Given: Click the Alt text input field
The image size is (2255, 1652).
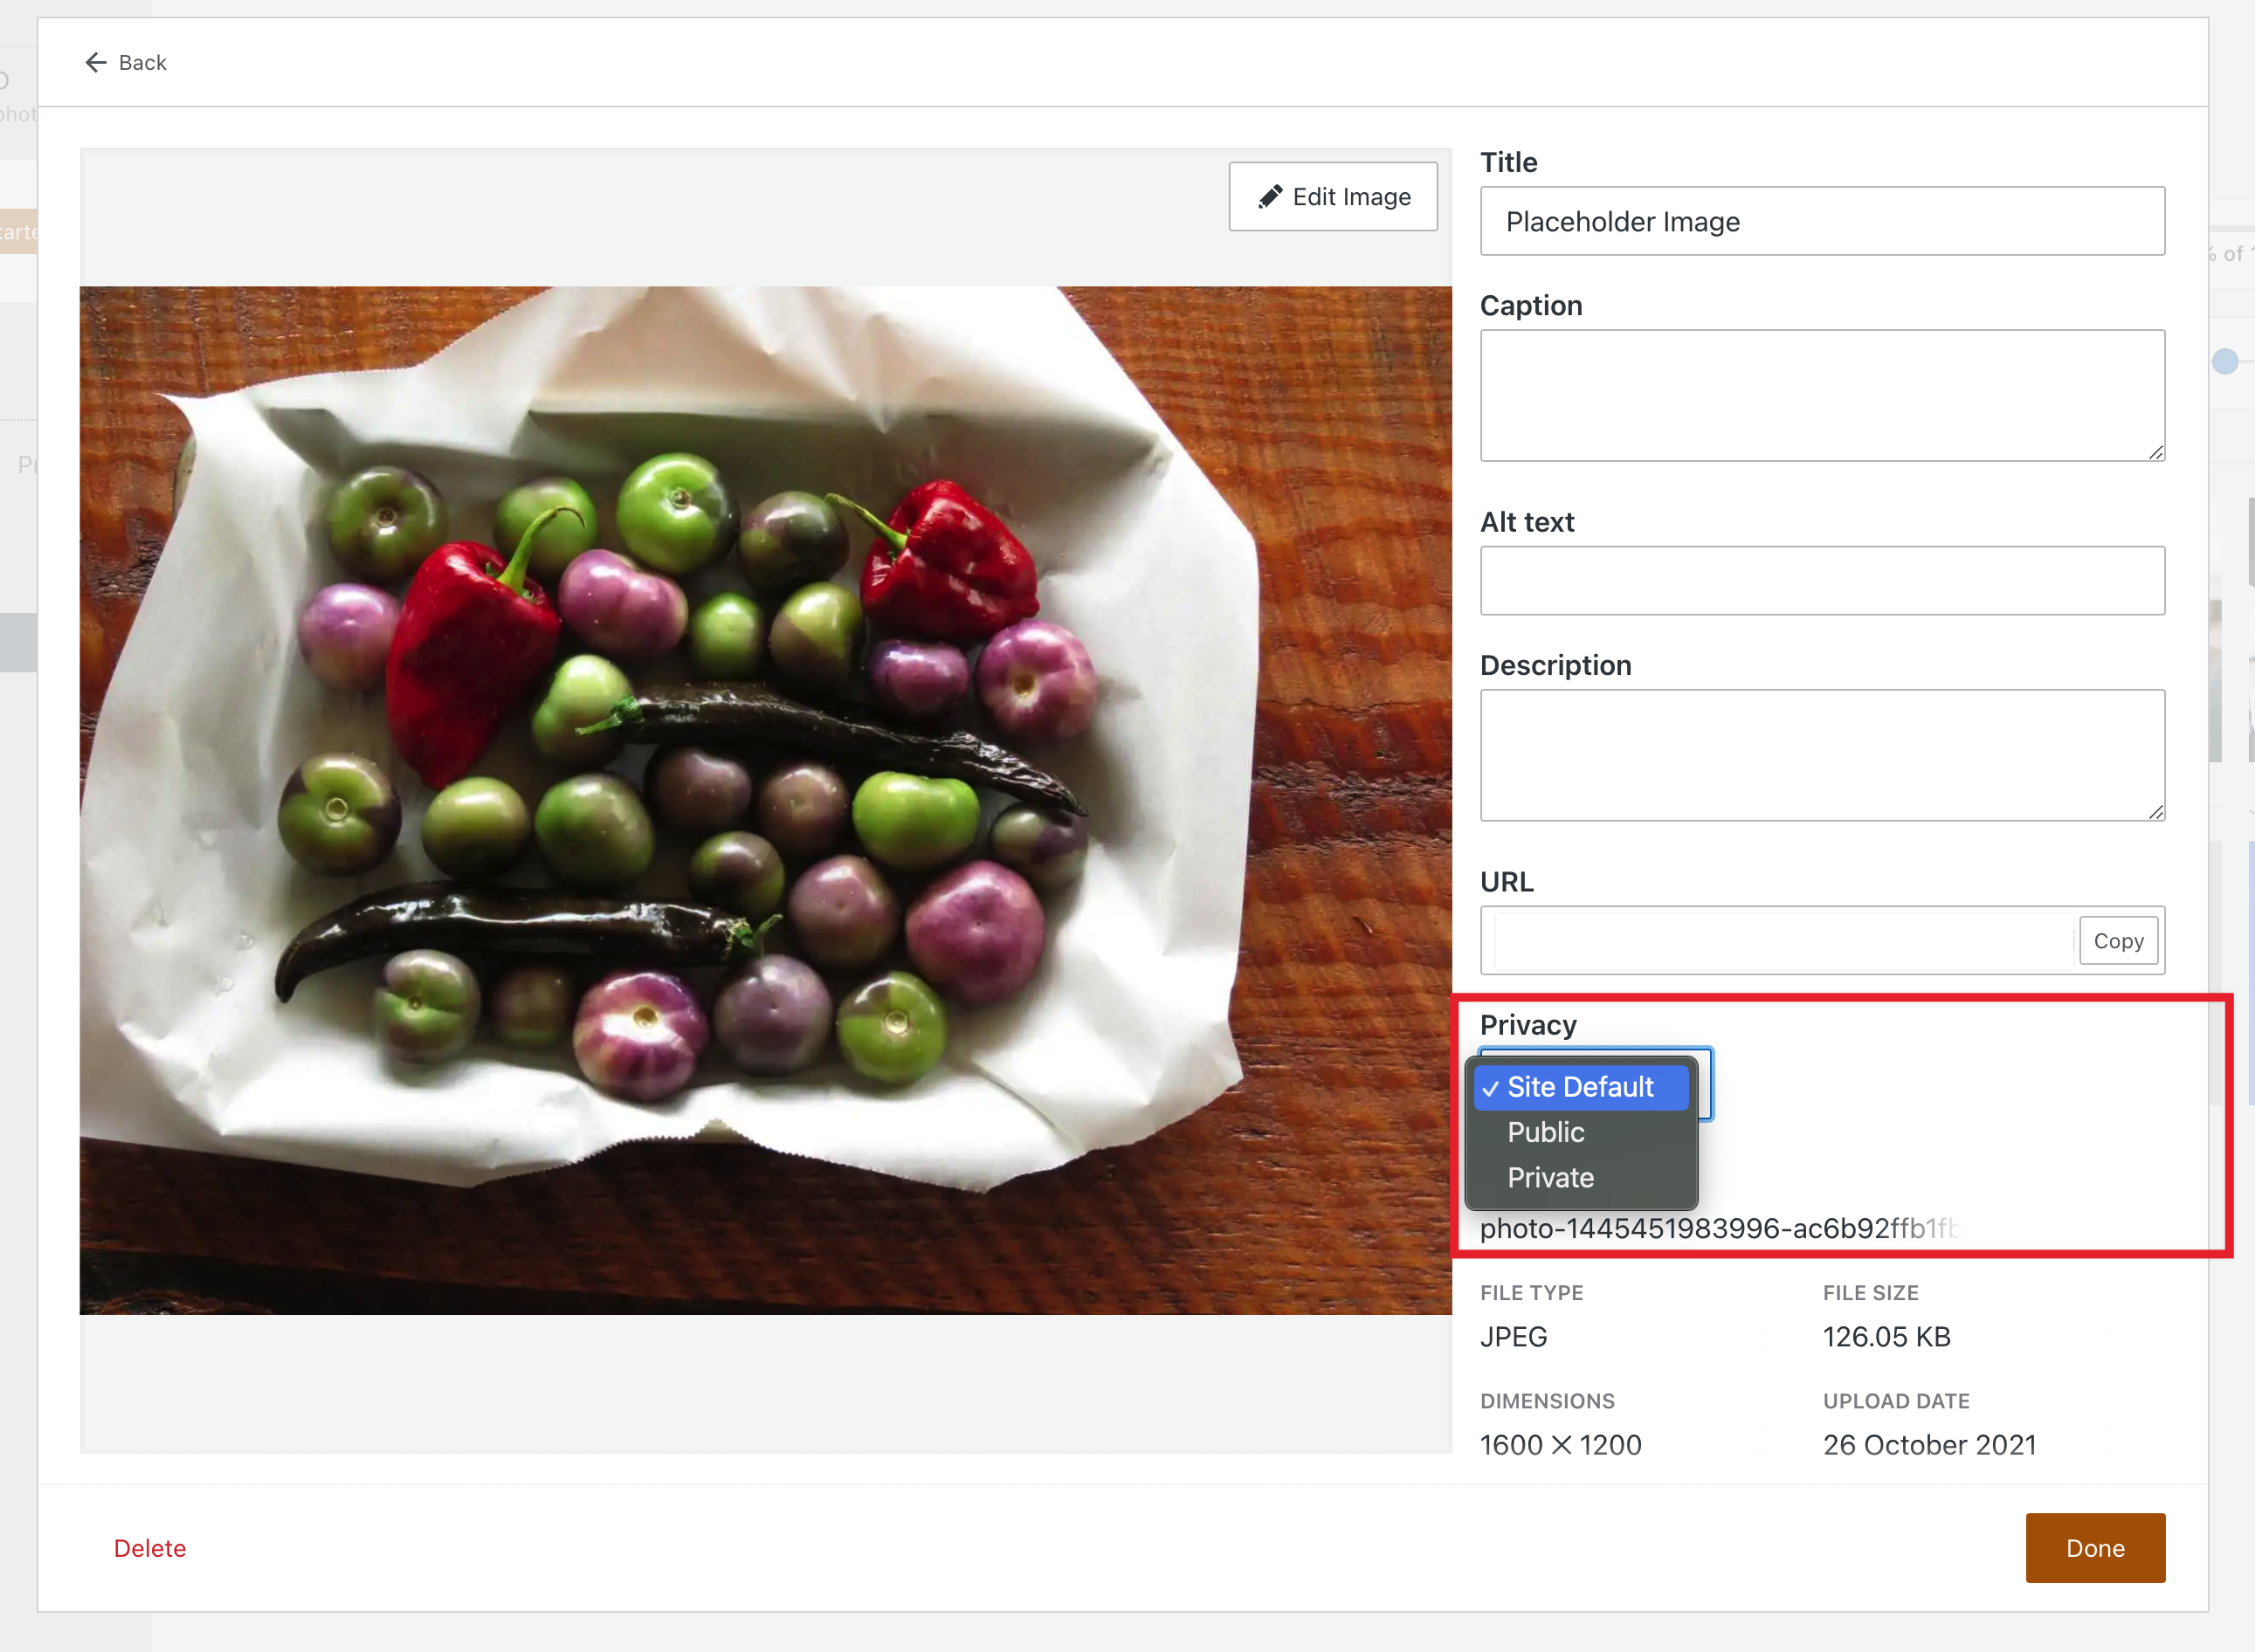Looking at the screenshot, I should coord(1821,580).
